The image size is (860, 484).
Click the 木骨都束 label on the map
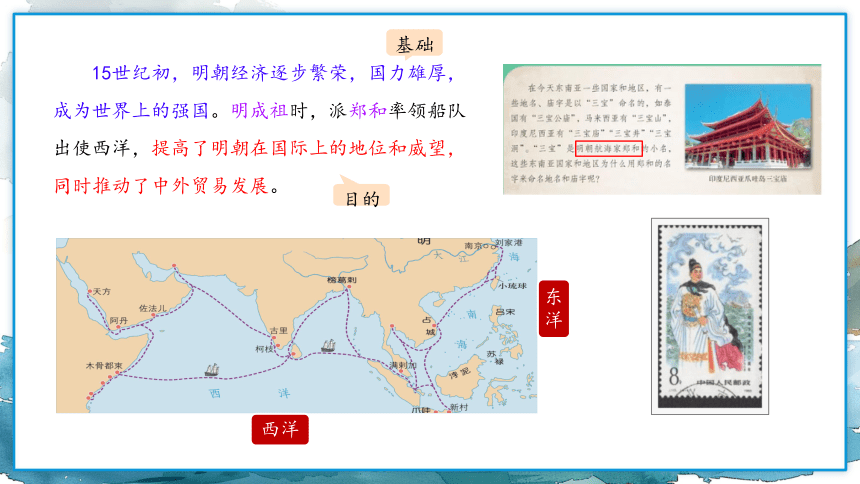(x=104, y=365)
